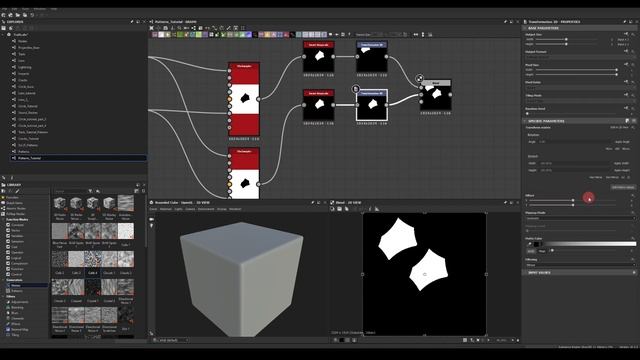The height and width of the screenshot is (360, 640).
Task: Open the Camera menu in 3D View
Action: 190,209
